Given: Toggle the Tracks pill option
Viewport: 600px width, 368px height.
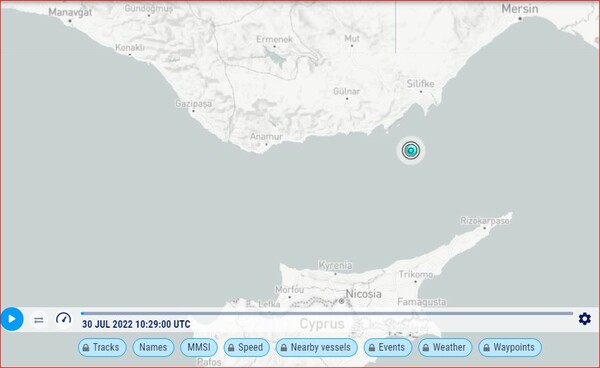Looking at the screenshot, I should (x=102, y=347).
